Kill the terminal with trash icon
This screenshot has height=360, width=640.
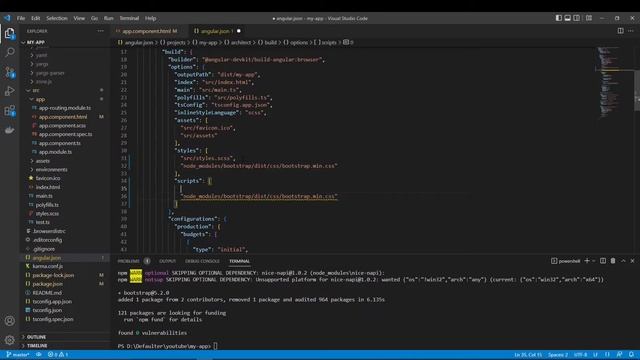(x=613, y=261)
